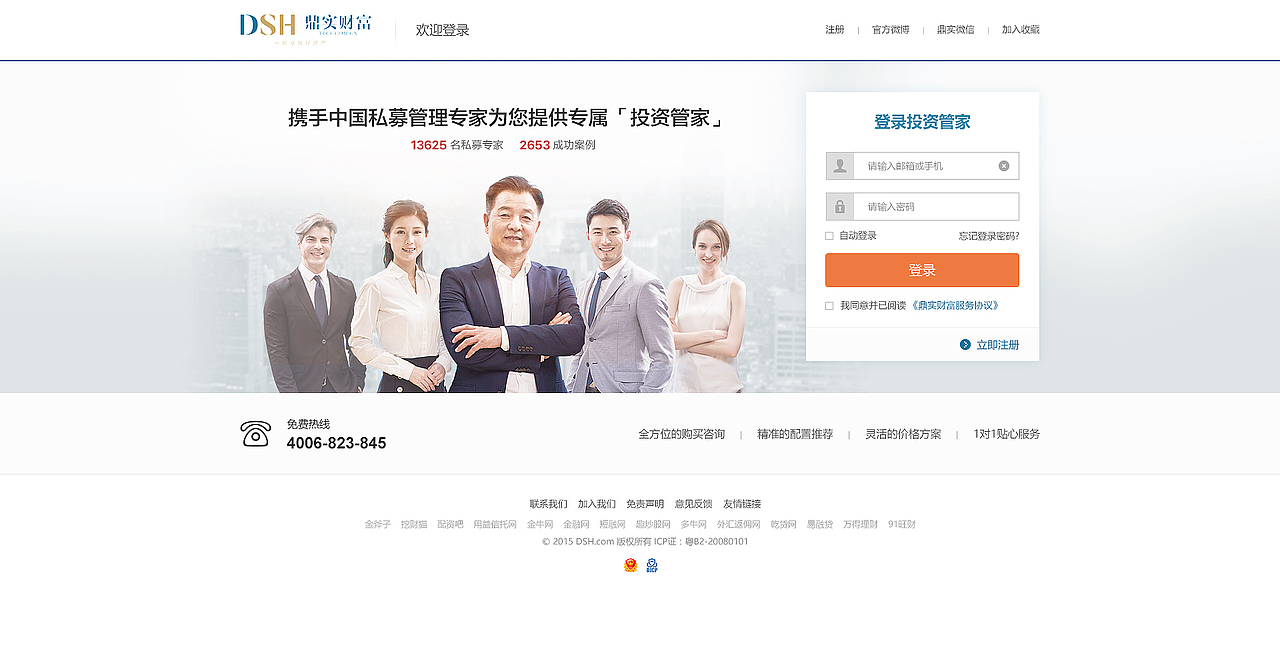Click the copyright ICP证 line
This screenshot has width=1280, height=653.
coord(645,542)
